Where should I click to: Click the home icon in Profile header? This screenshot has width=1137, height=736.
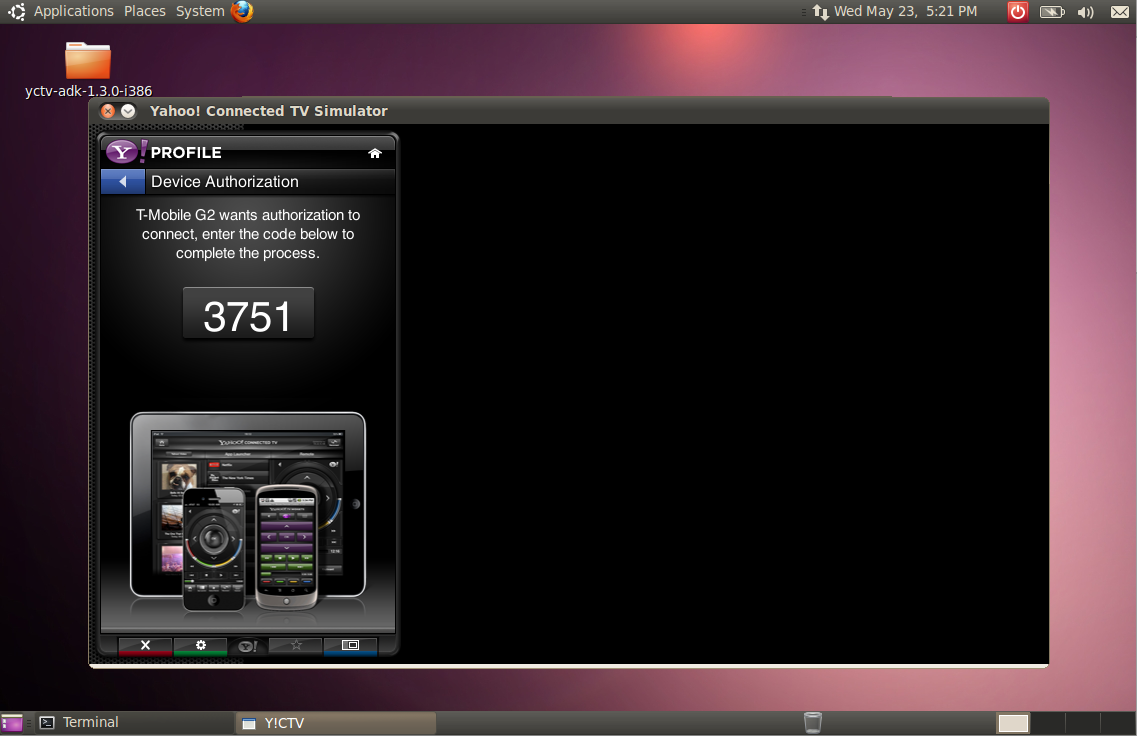click(x=375, y=153)
